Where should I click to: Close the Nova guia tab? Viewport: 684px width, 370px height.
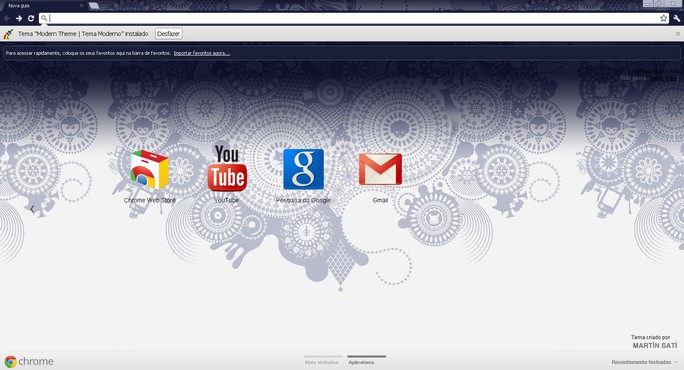pos(82,6)
